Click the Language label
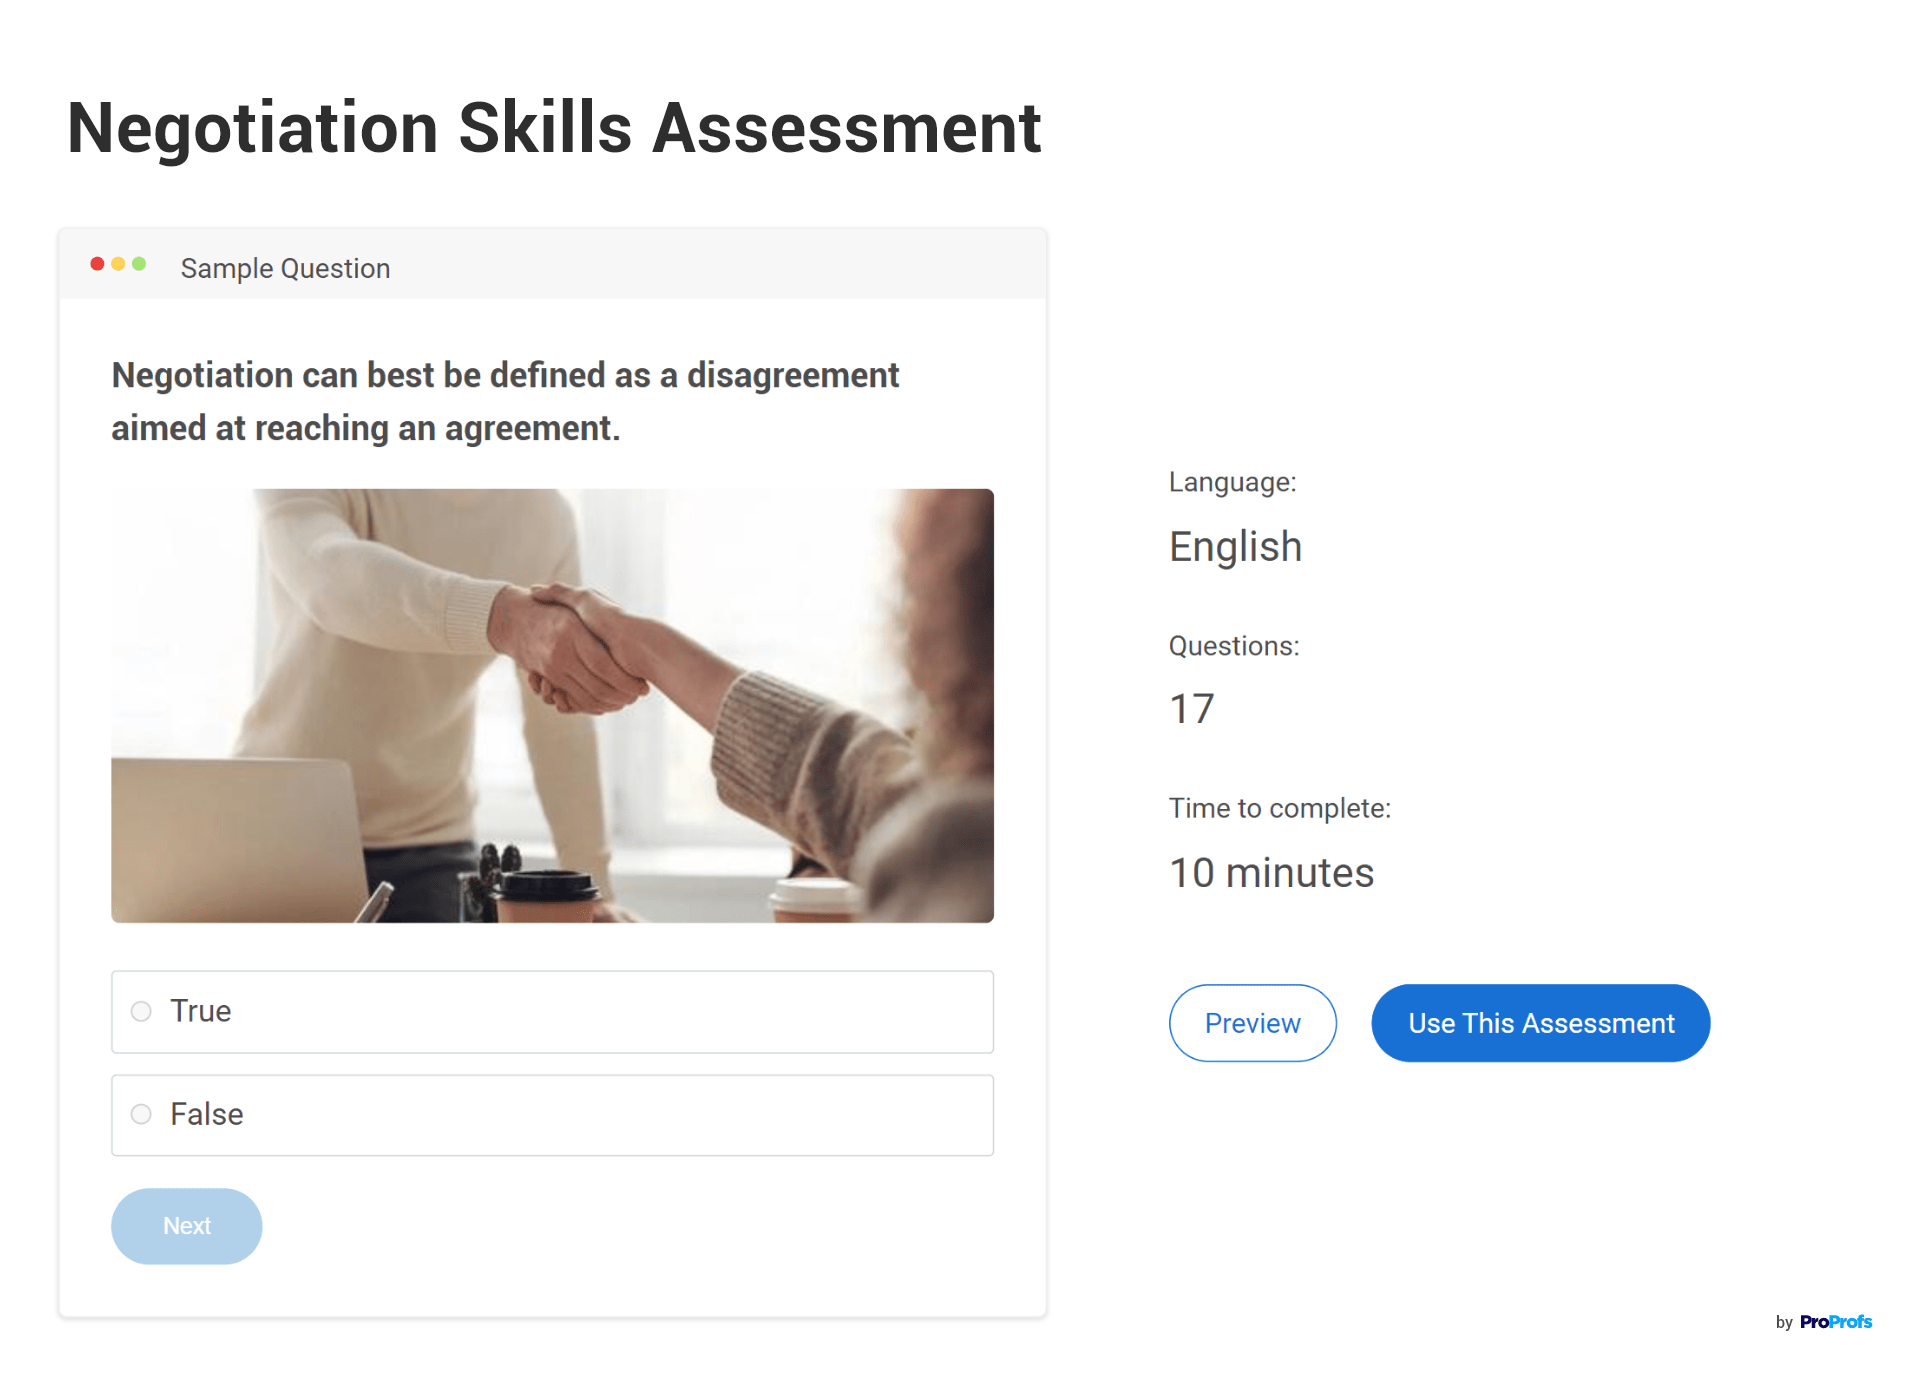The width and height of the screenshot is (1920, 1377). [x=1231, y=482]
